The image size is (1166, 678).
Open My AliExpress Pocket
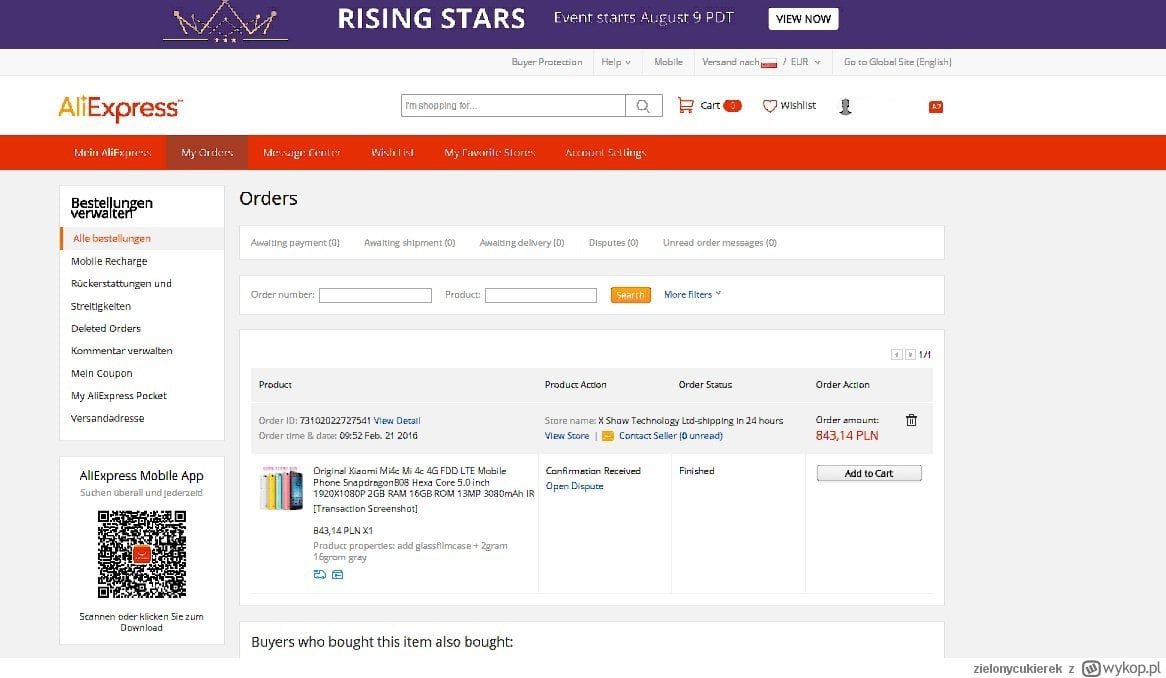119,396
